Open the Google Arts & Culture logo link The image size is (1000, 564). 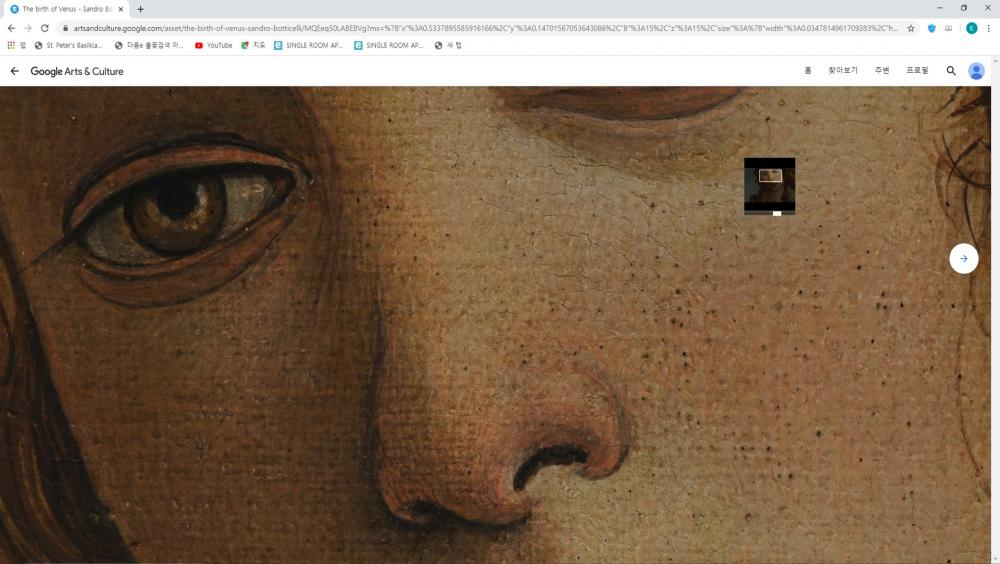pyautogui.click(x=77, y=71)
